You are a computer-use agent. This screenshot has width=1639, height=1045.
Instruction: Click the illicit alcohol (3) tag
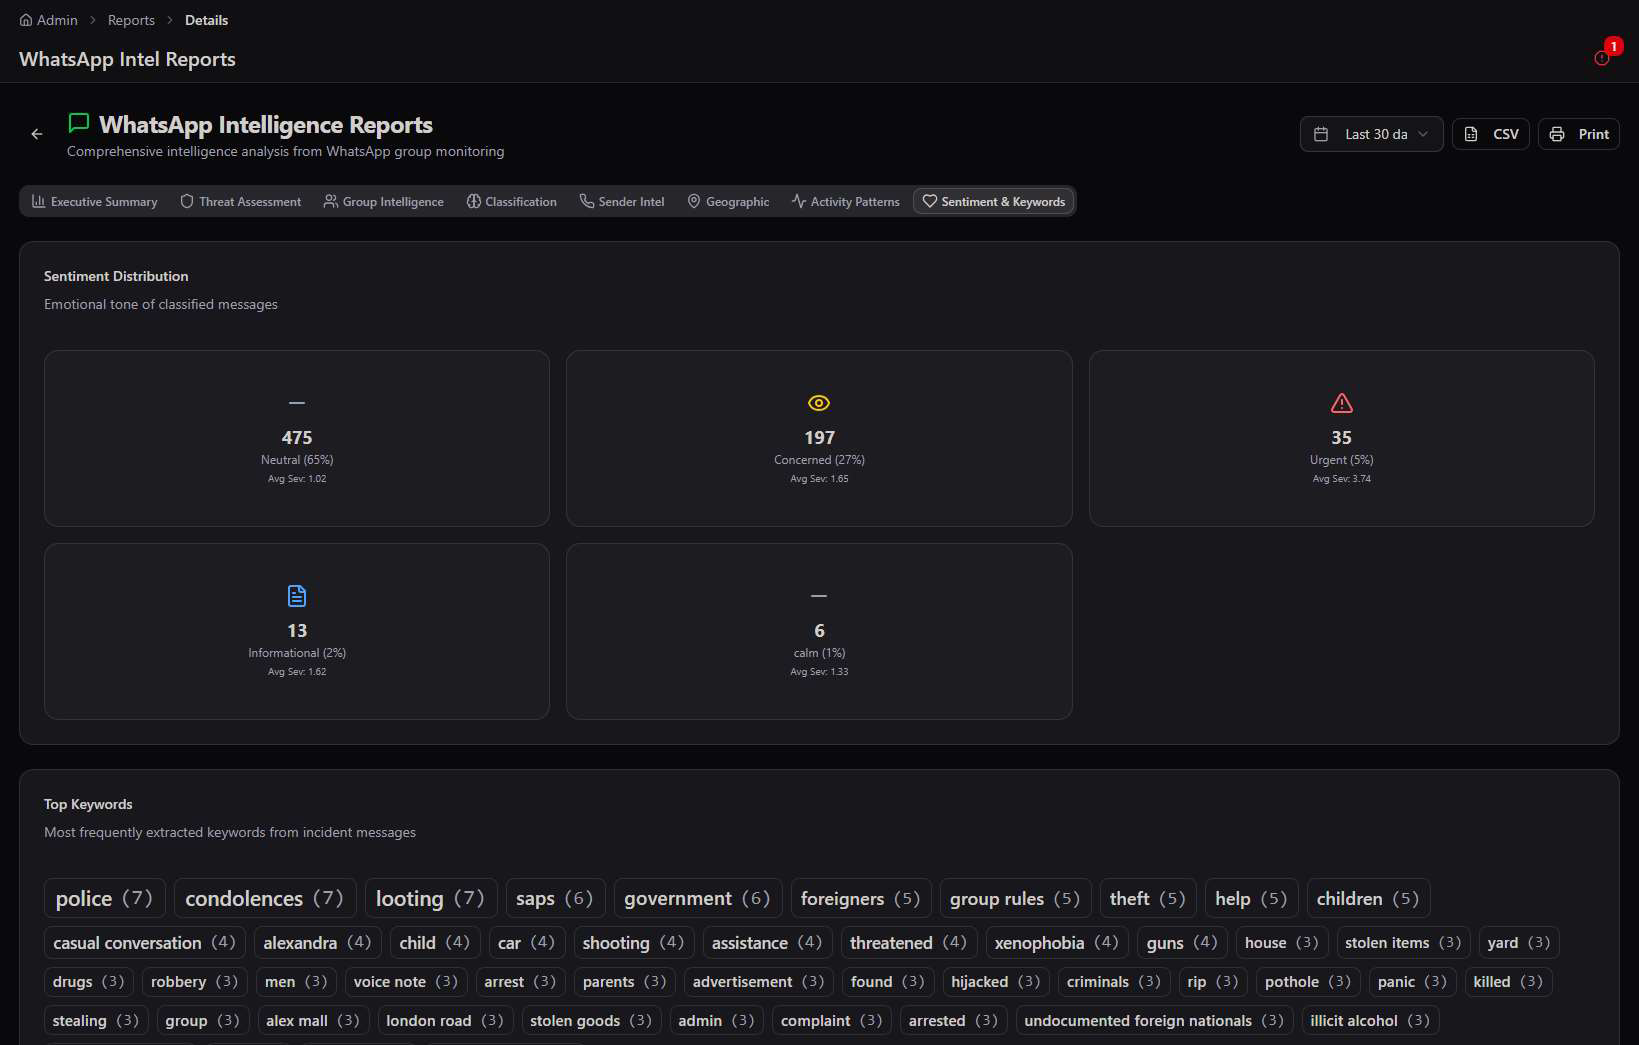[1370, 1020]
